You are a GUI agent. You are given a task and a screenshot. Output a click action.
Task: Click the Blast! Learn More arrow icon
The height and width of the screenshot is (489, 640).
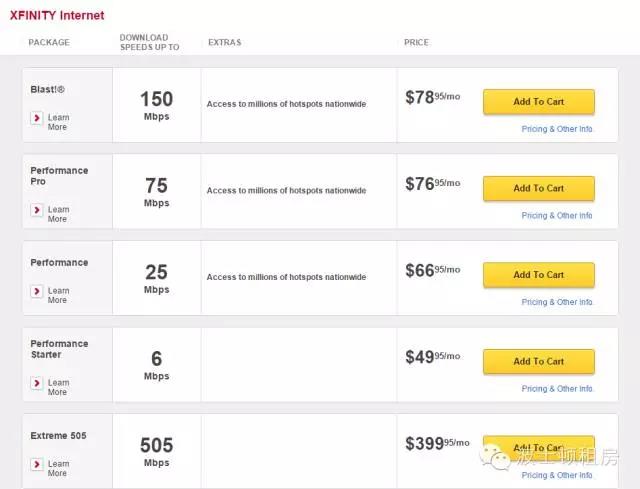point(37,118)
